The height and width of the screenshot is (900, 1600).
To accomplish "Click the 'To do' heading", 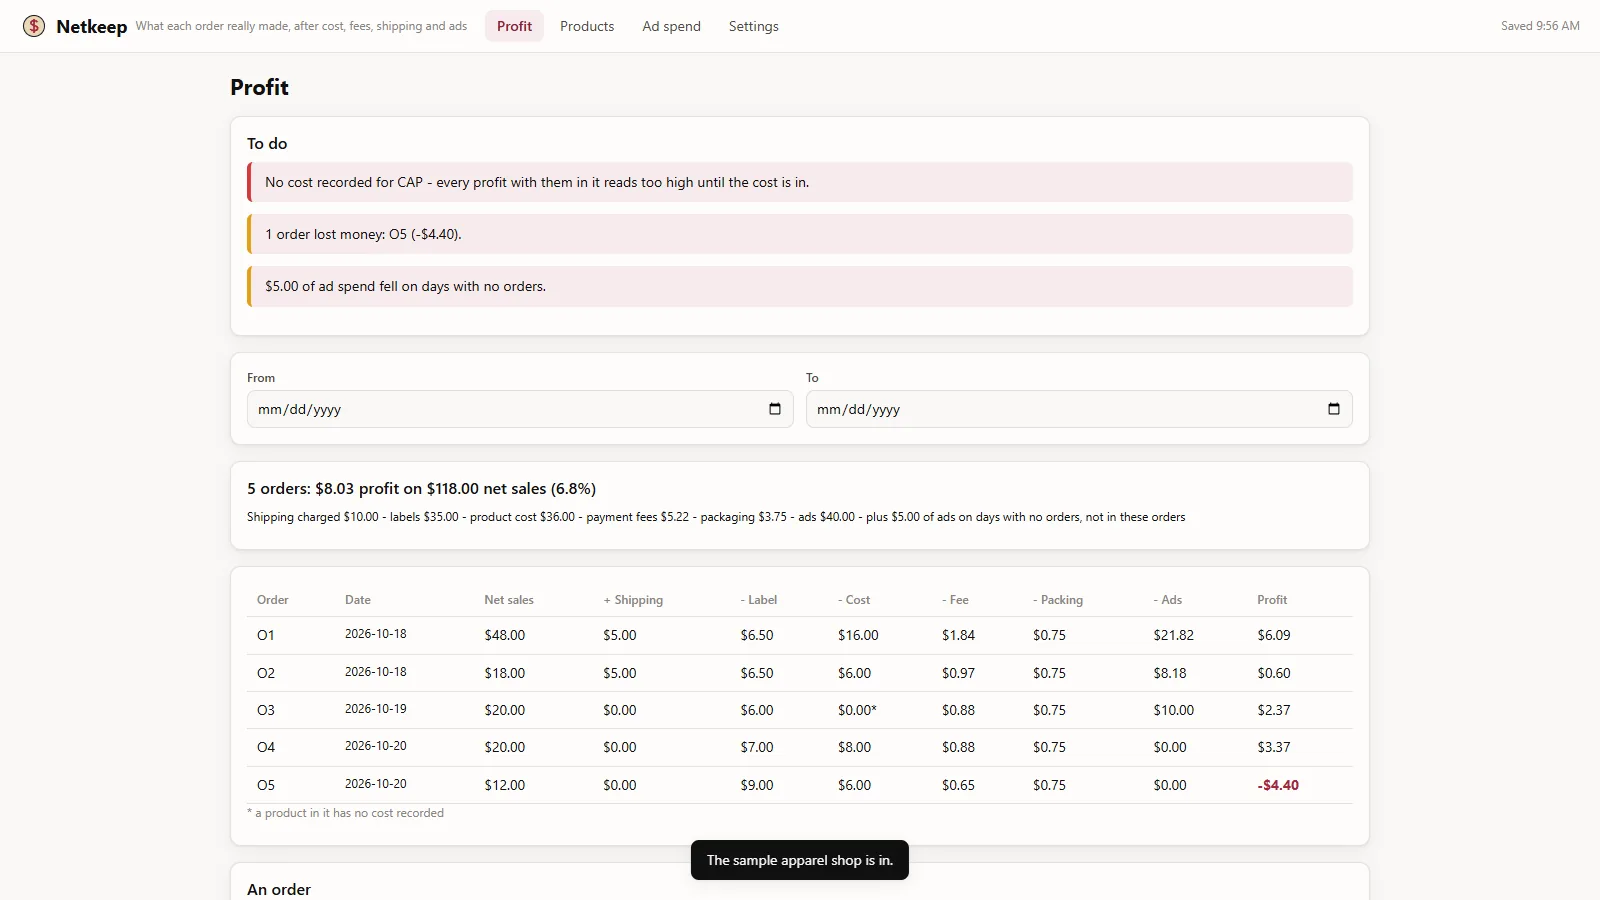I will click(x=267, y=144).
